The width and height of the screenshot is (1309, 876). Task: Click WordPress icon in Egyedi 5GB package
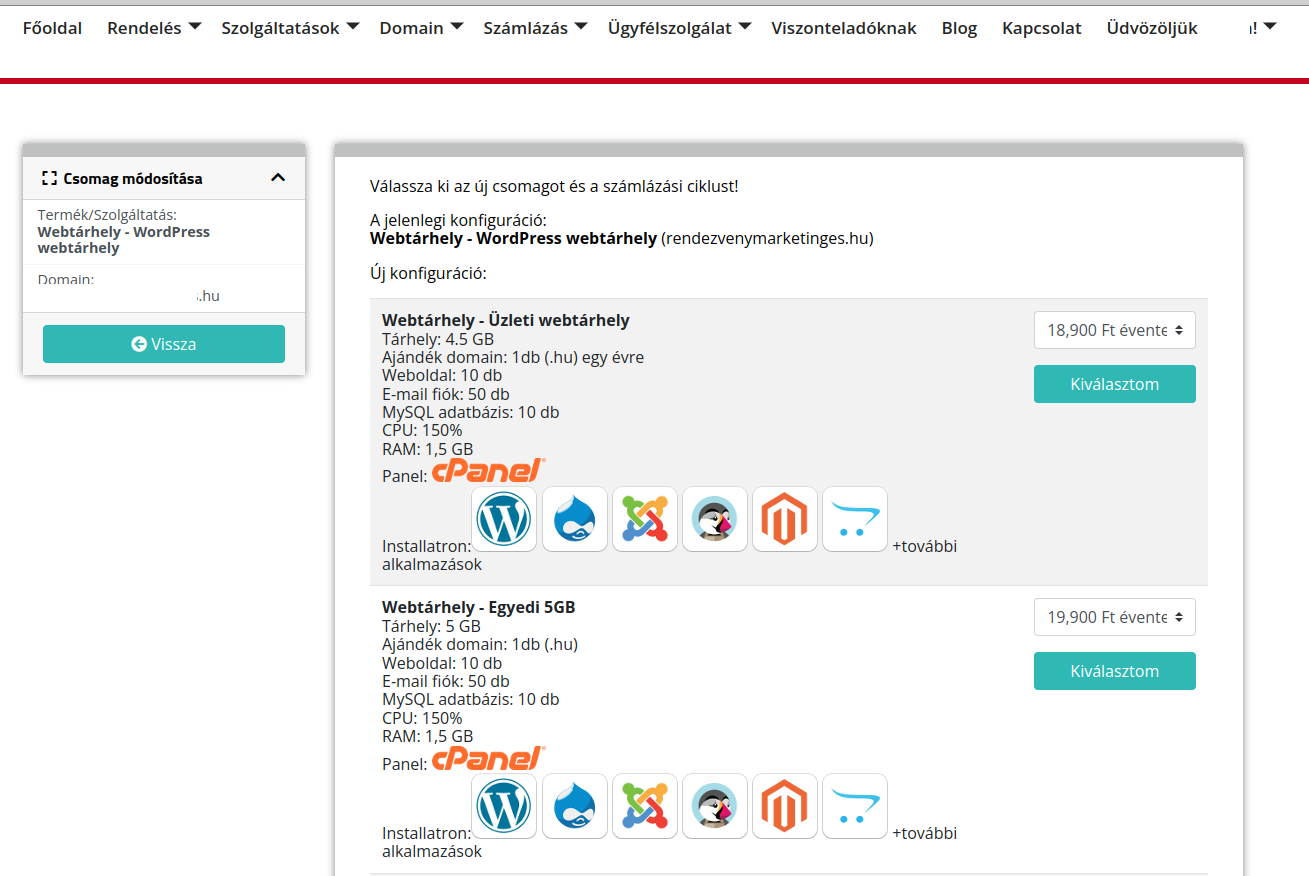point(504,806)
